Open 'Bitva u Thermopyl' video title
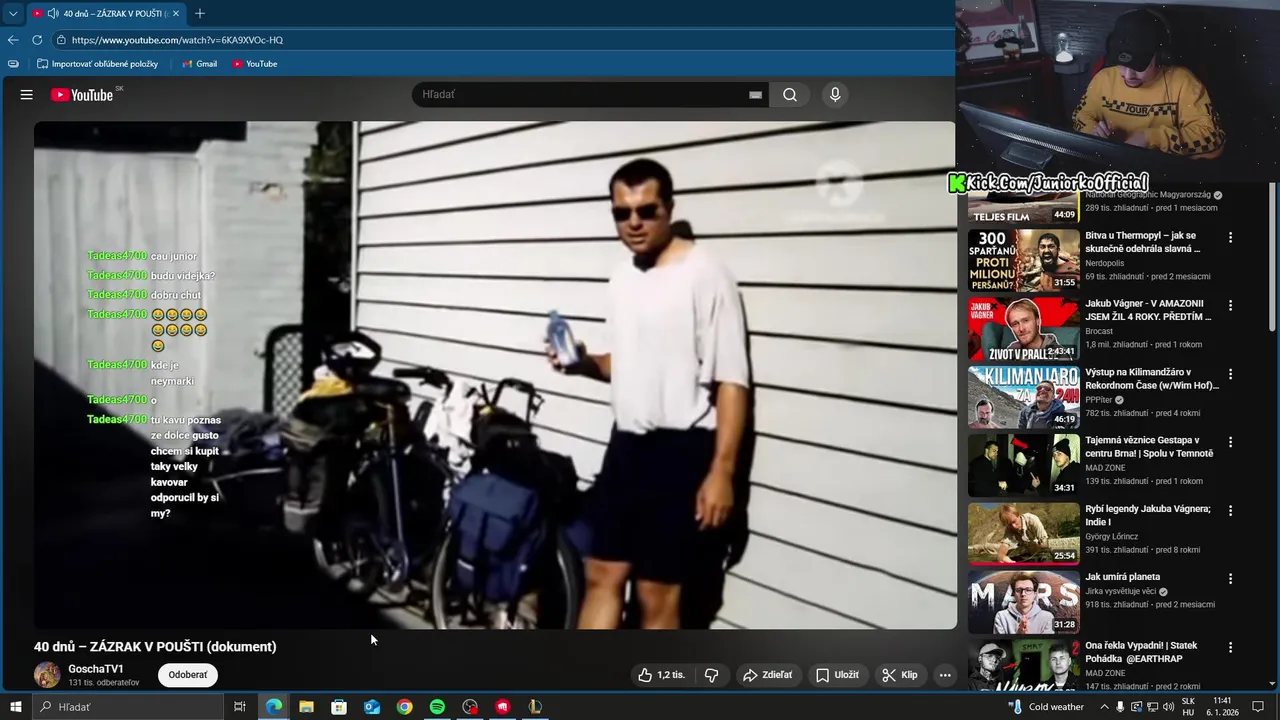 [x=1143, y=242]
